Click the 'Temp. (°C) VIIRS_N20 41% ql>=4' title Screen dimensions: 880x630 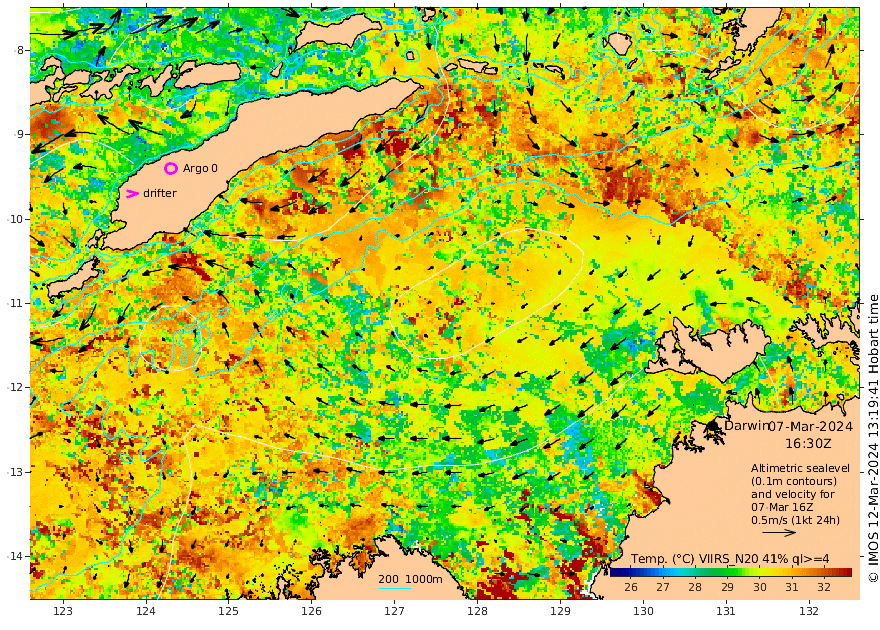730,559
